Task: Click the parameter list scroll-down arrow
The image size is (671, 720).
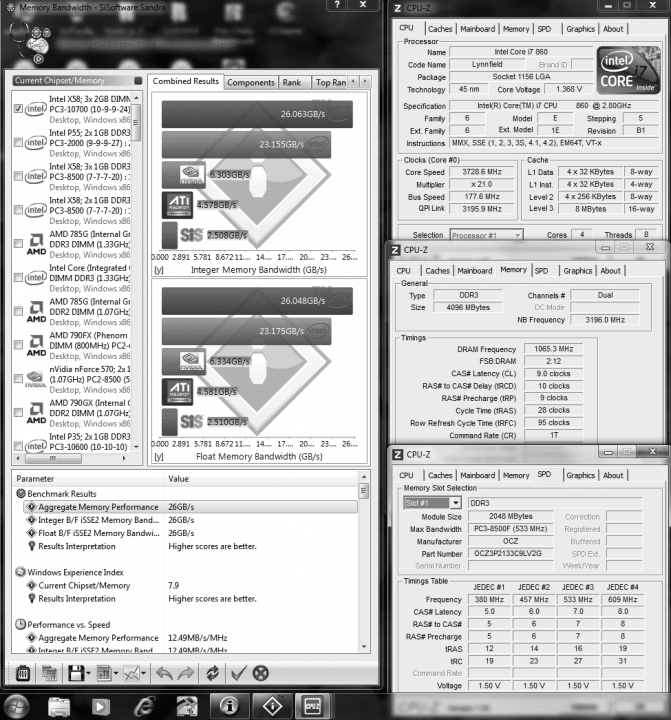Action: click(x=364, y=647)
